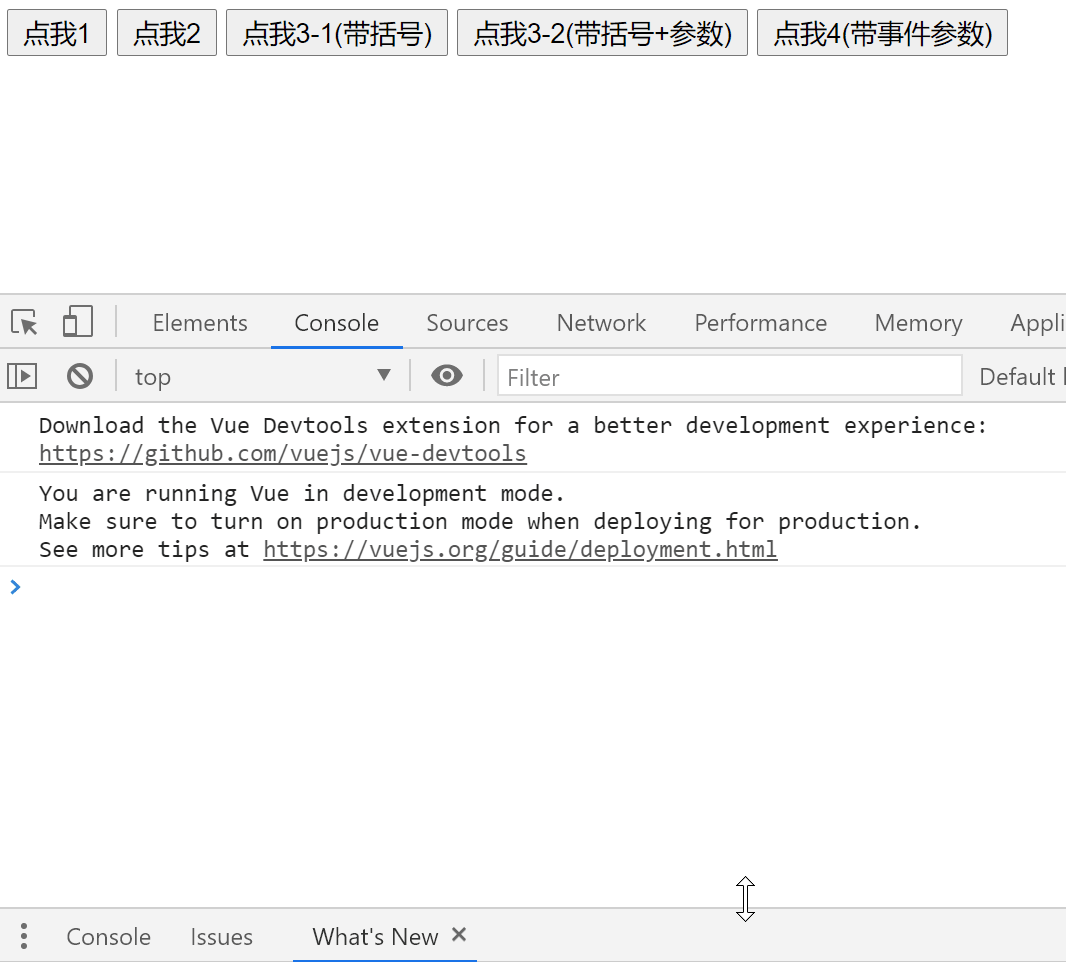This screenshot has height=962, width=1066.
Task: Click the console prompt chevron
Action: point(15,587)
